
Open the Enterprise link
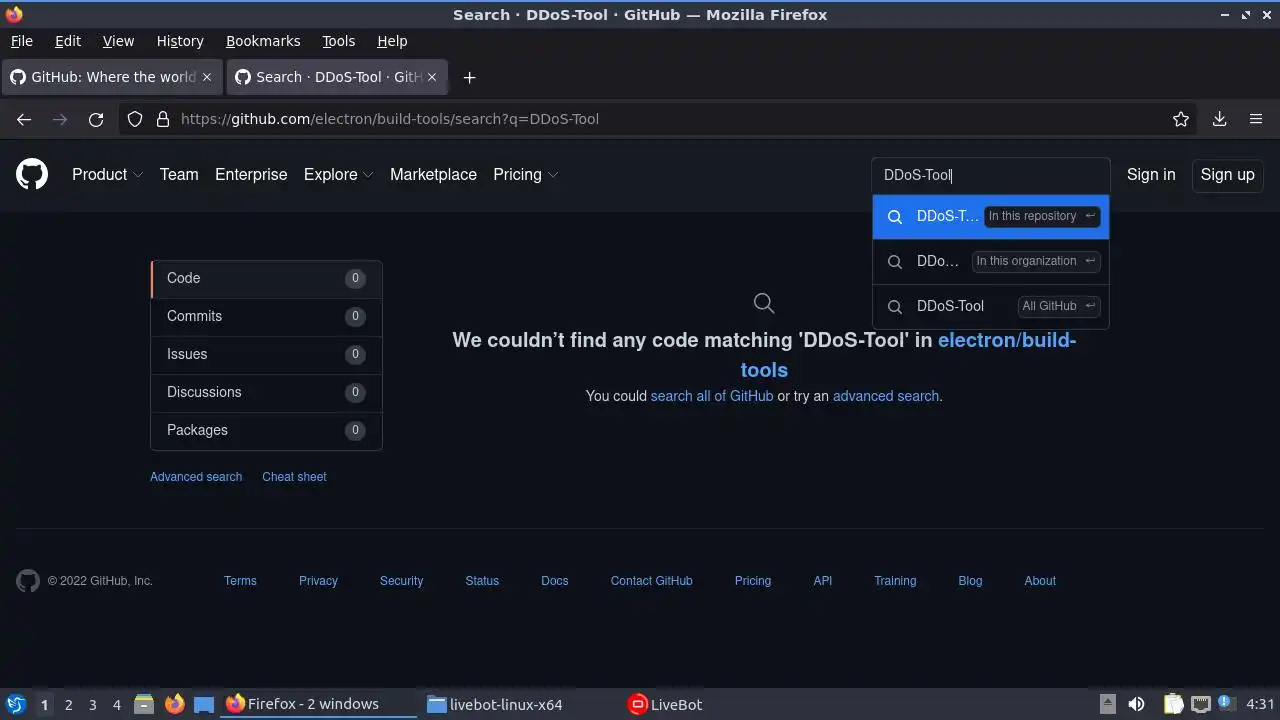[x=251, y=174]
